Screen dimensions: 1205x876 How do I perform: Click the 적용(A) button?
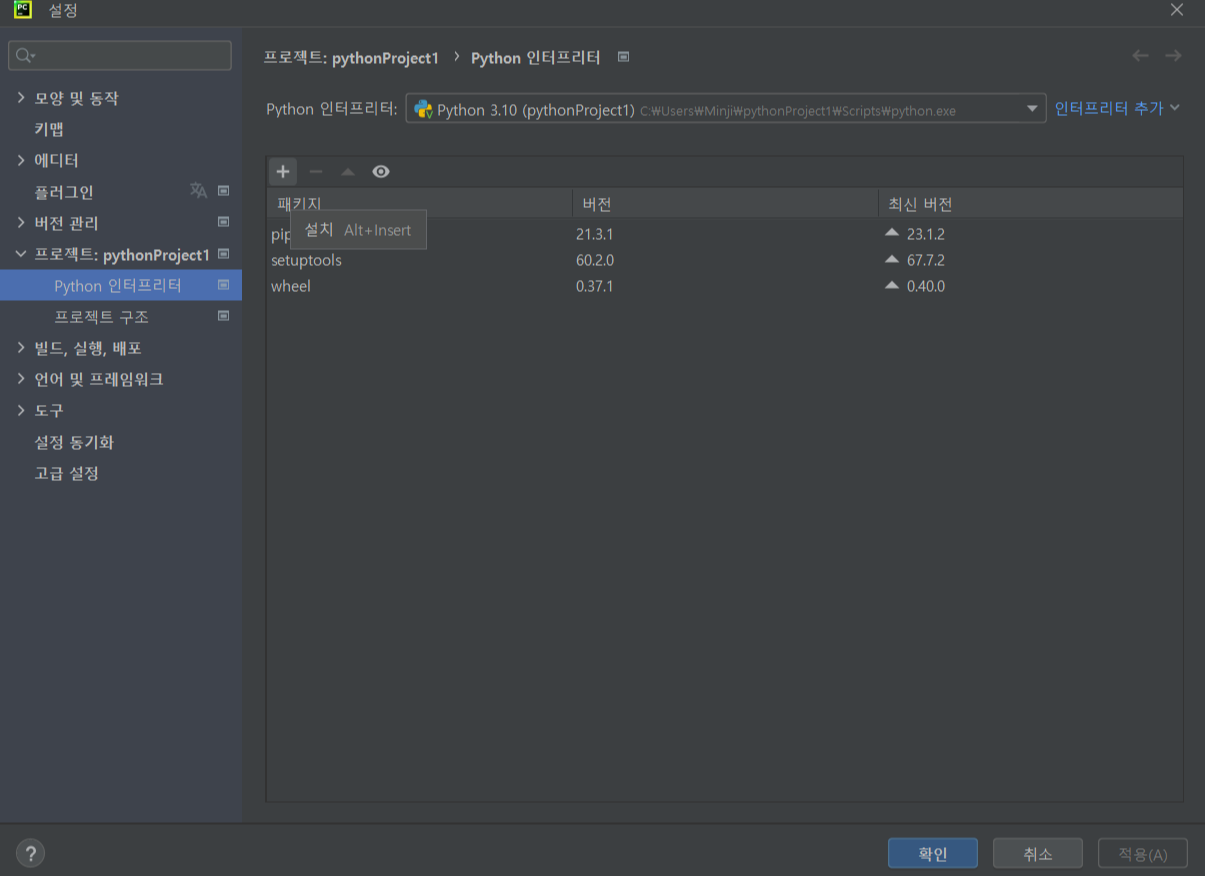point(1143,854)
